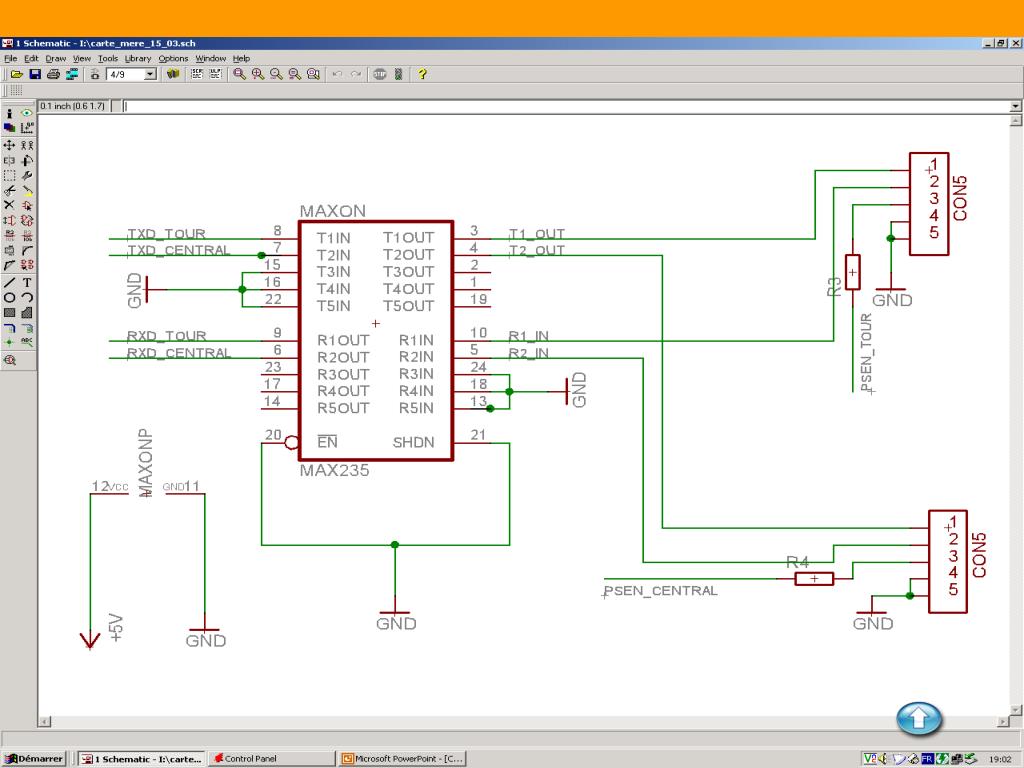Click the Démarrer start button

(35, 759)
